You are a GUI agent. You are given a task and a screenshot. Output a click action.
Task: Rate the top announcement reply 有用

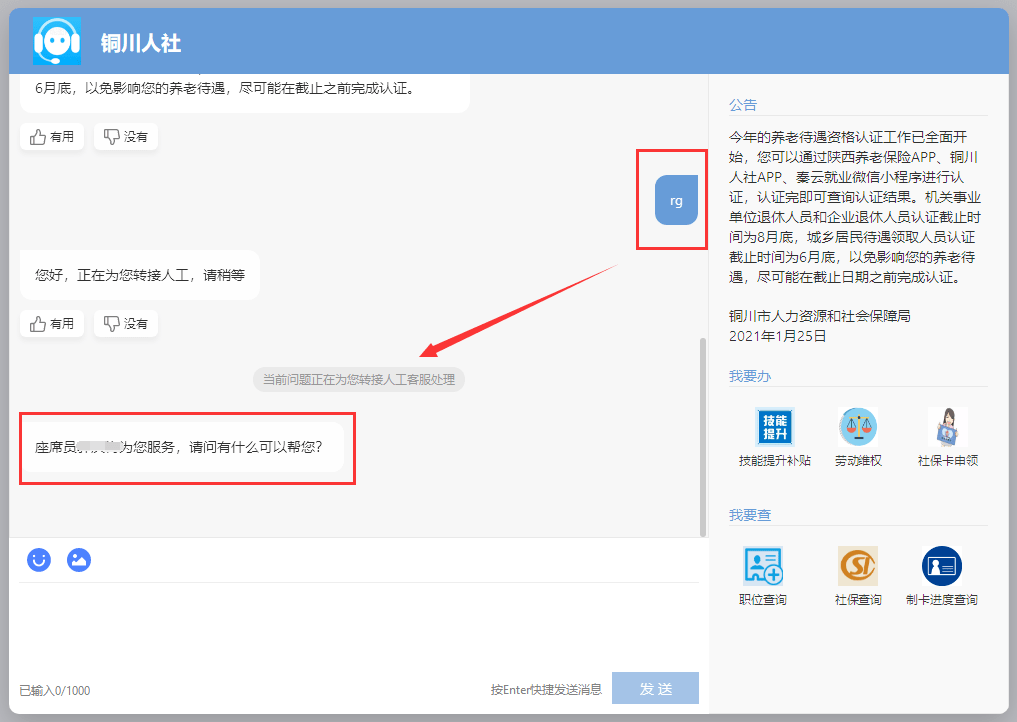[52, 137]
